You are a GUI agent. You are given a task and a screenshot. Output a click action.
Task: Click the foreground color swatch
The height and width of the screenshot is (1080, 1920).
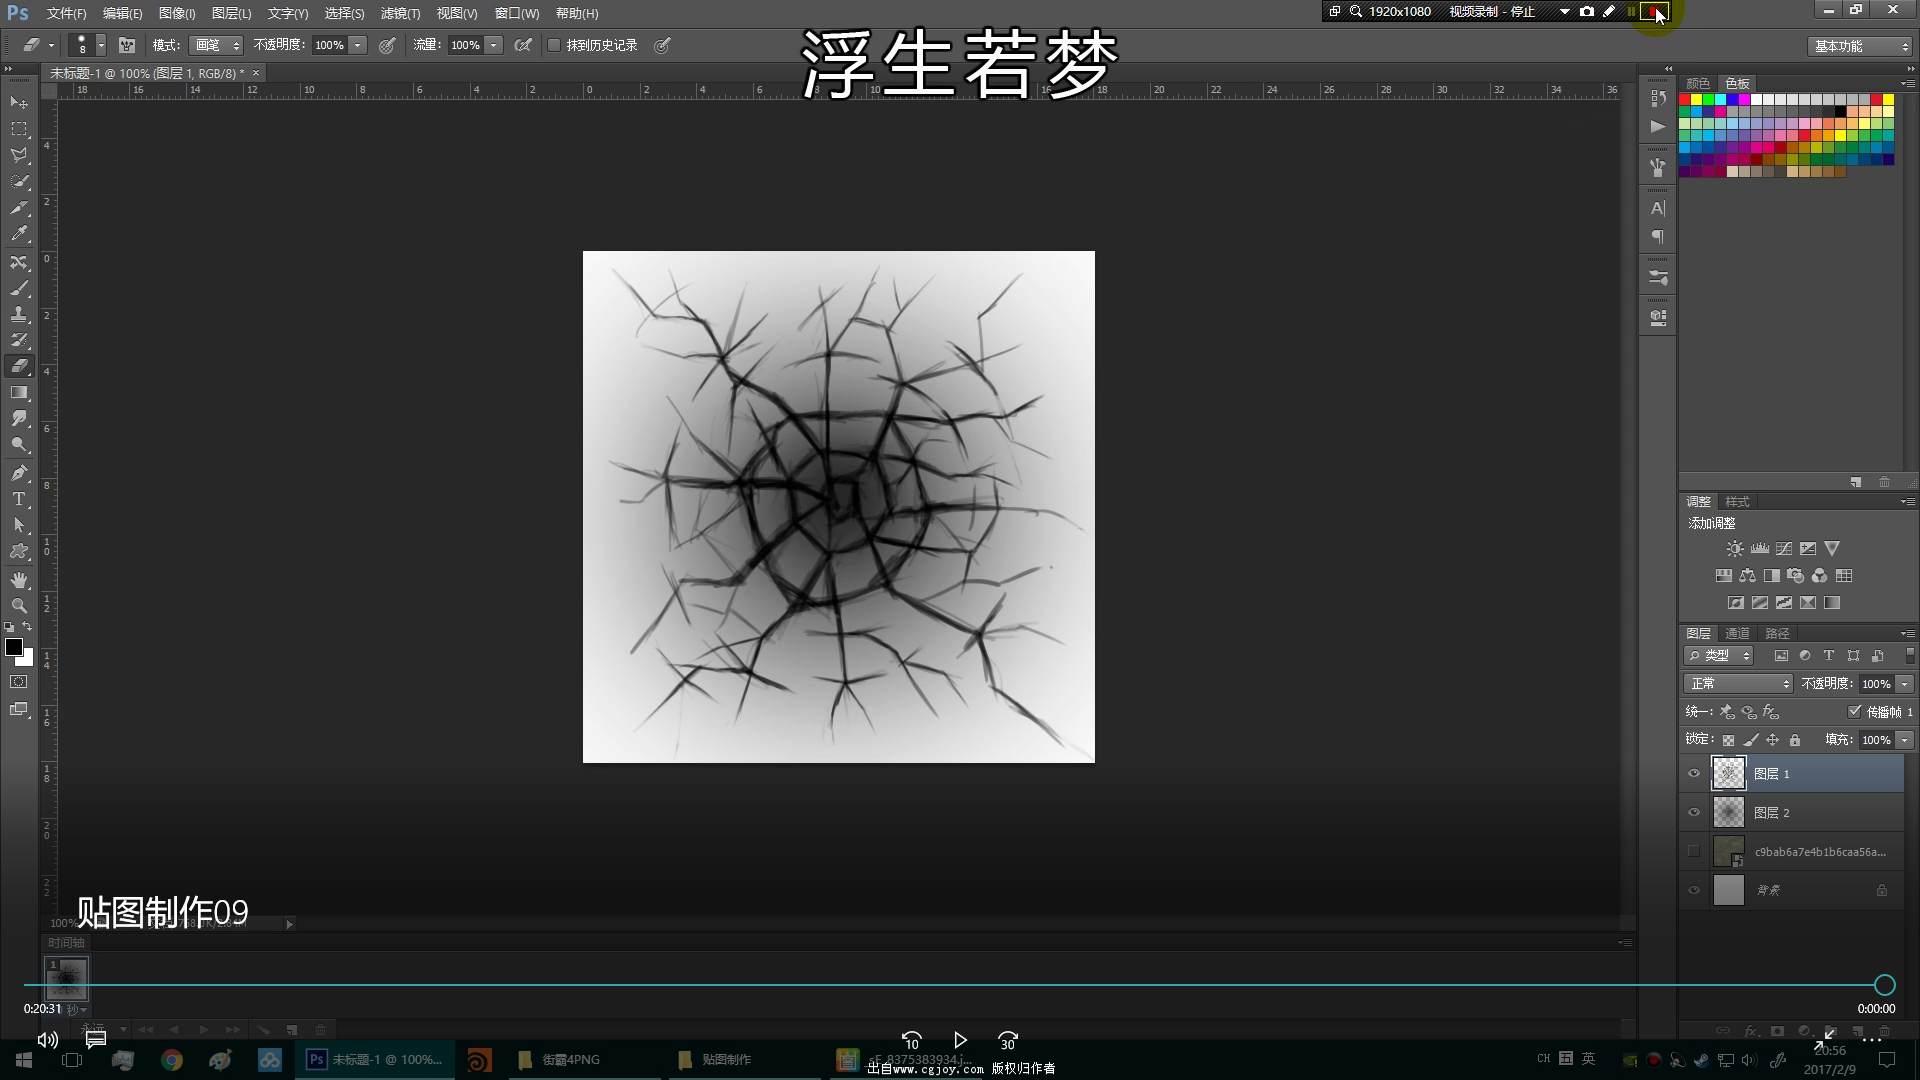tap(14, 648)
